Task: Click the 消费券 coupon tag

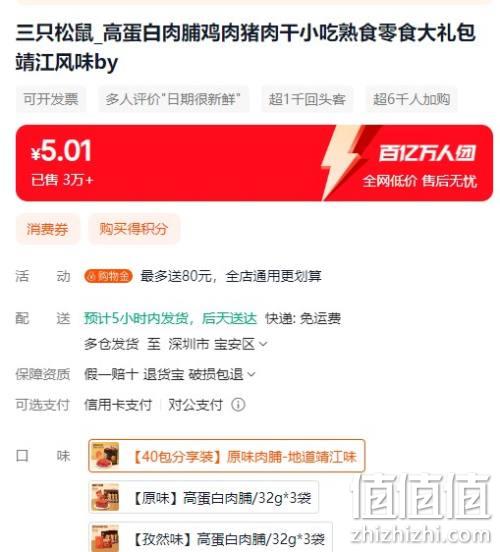Action: [x=48, y=229]
